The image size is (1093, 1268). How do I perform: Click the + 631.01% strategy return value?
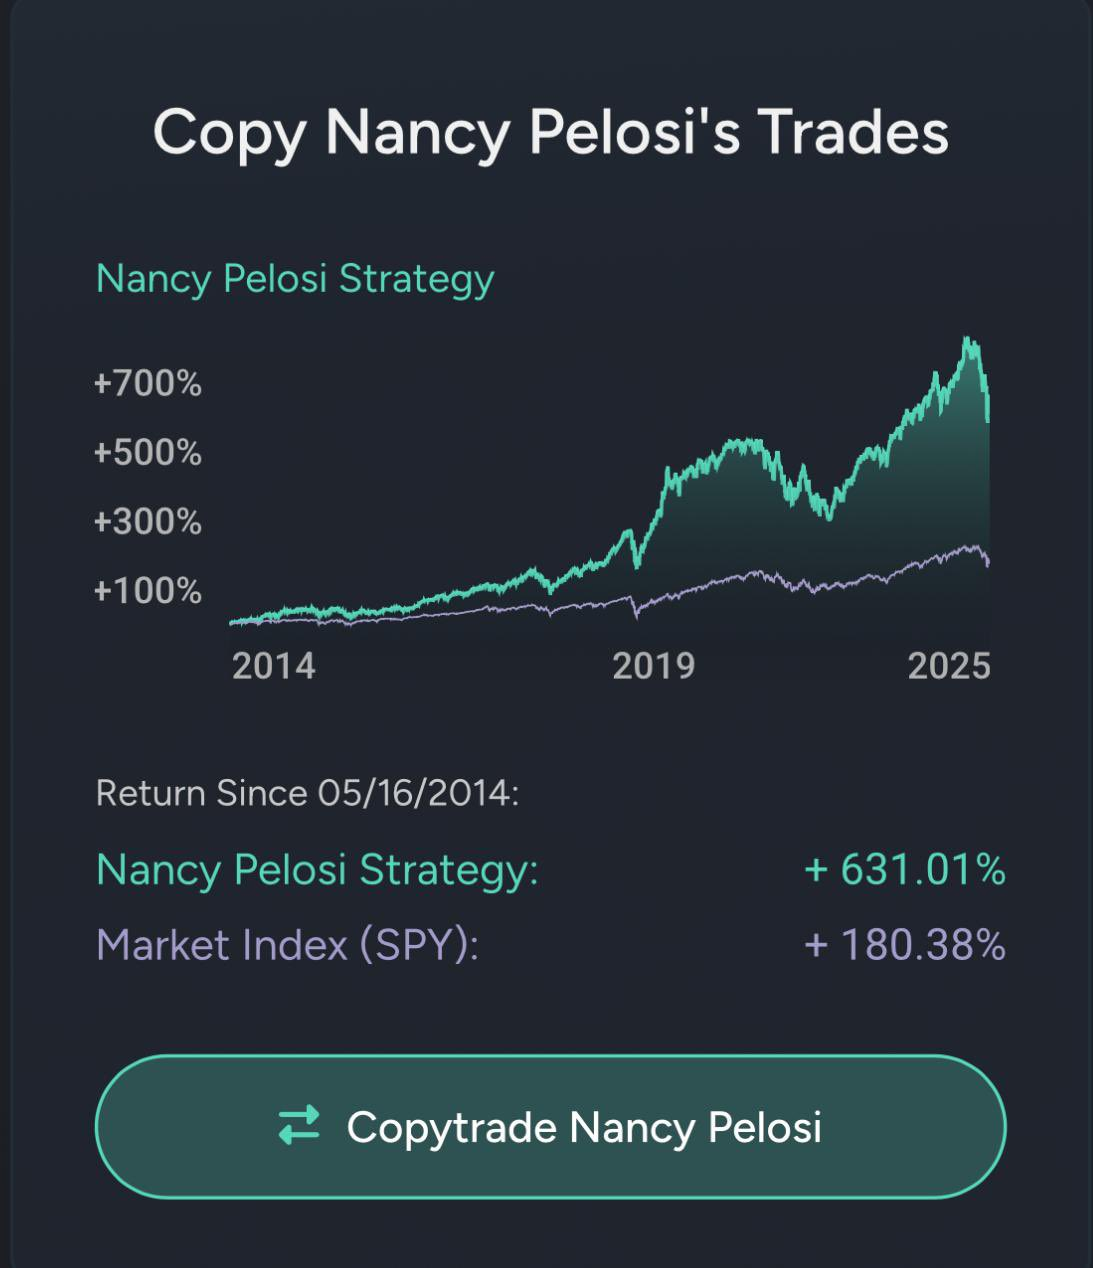(x=904, y=869)
